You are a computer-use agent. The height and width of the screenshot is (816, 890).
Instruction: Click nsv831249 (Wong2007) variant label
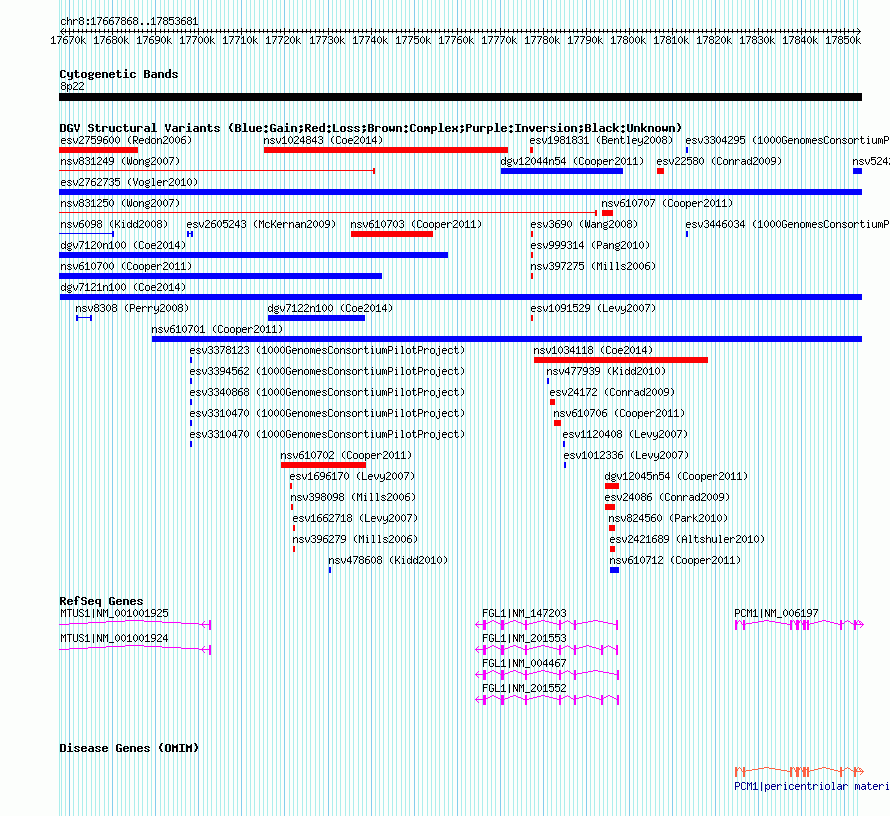(120, 161)
